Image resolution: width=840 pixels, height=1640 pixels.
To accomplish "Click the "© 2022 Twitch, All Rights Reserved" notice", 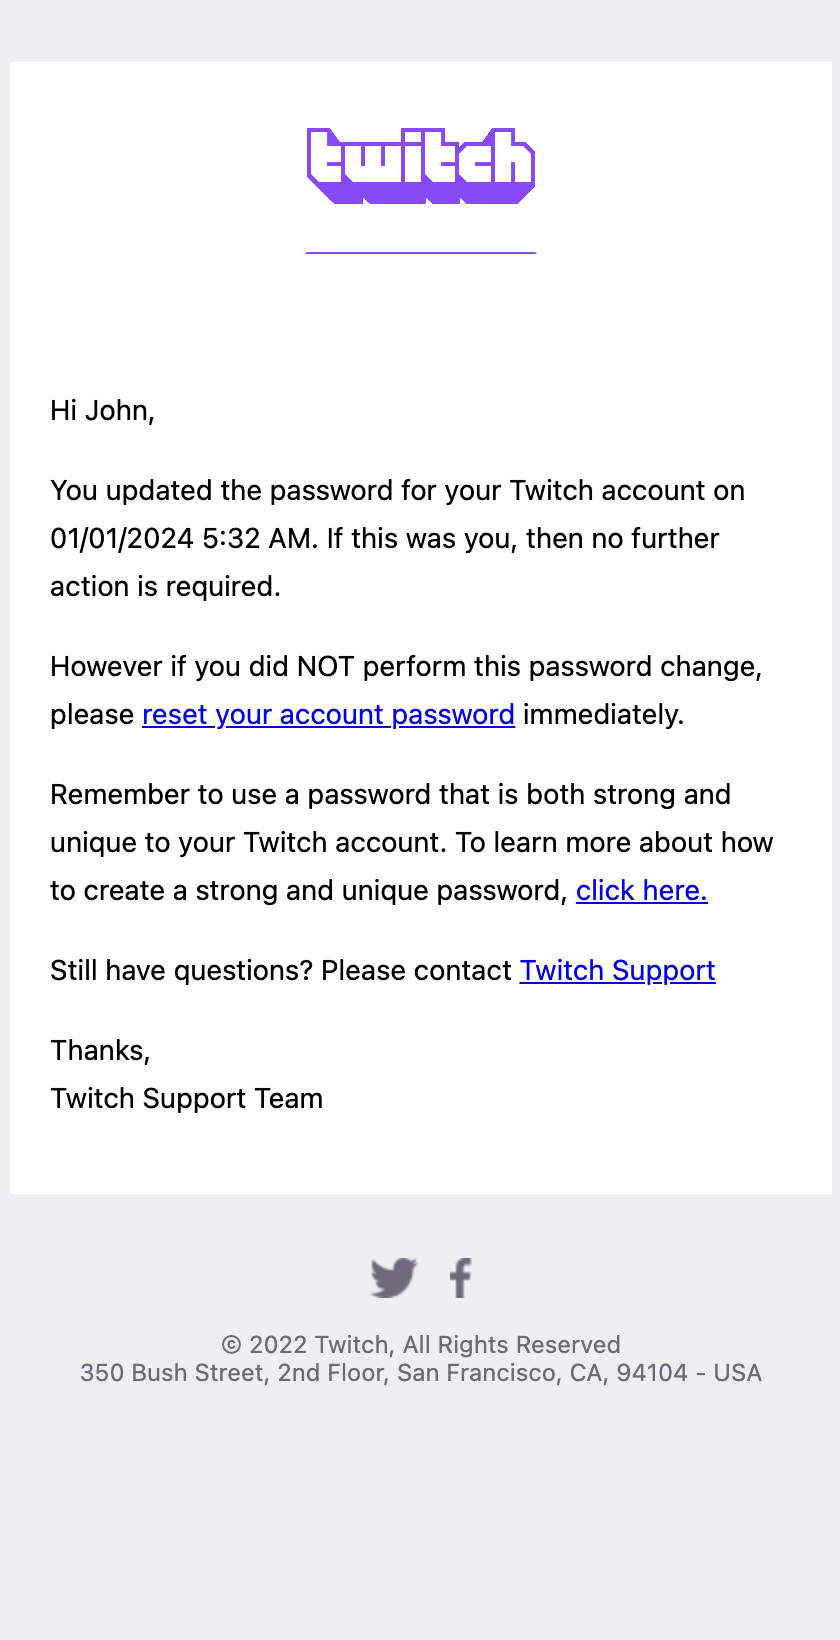I will pos(420,1345).
